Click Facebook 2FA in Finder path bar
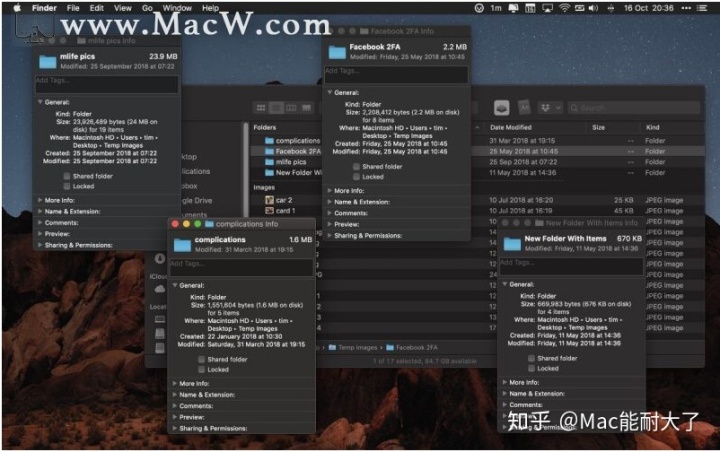Screen dimensions: 720x452 [x=412, y=347]
